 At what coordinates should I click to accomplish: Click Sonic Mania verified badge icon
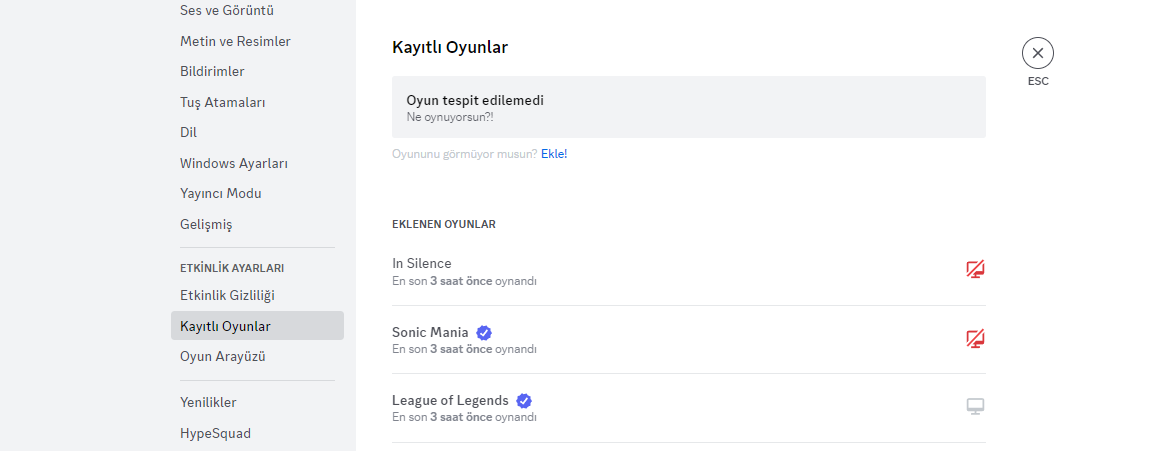(484, 332)
